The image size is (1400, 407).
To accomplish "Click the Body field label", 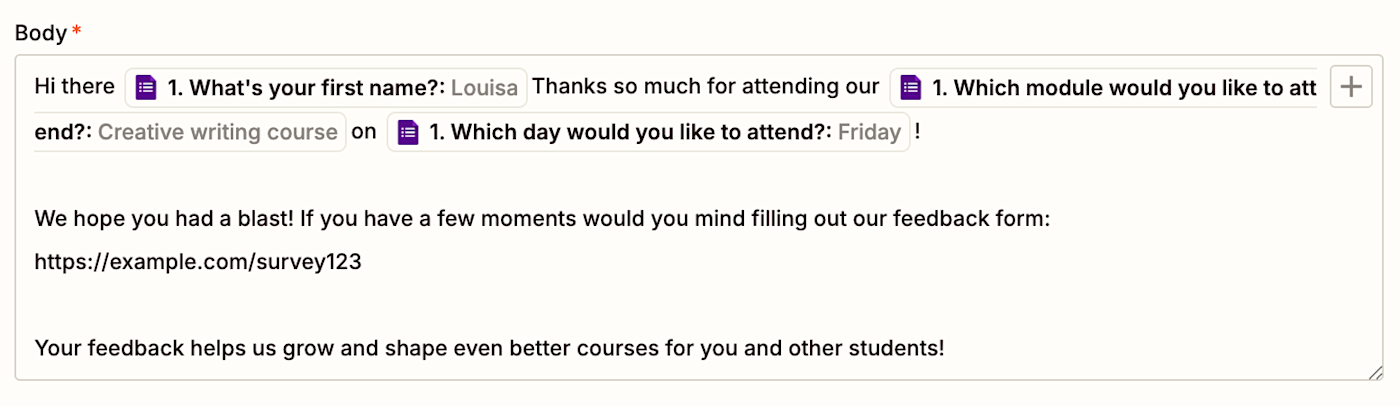I will click(40, 33).
